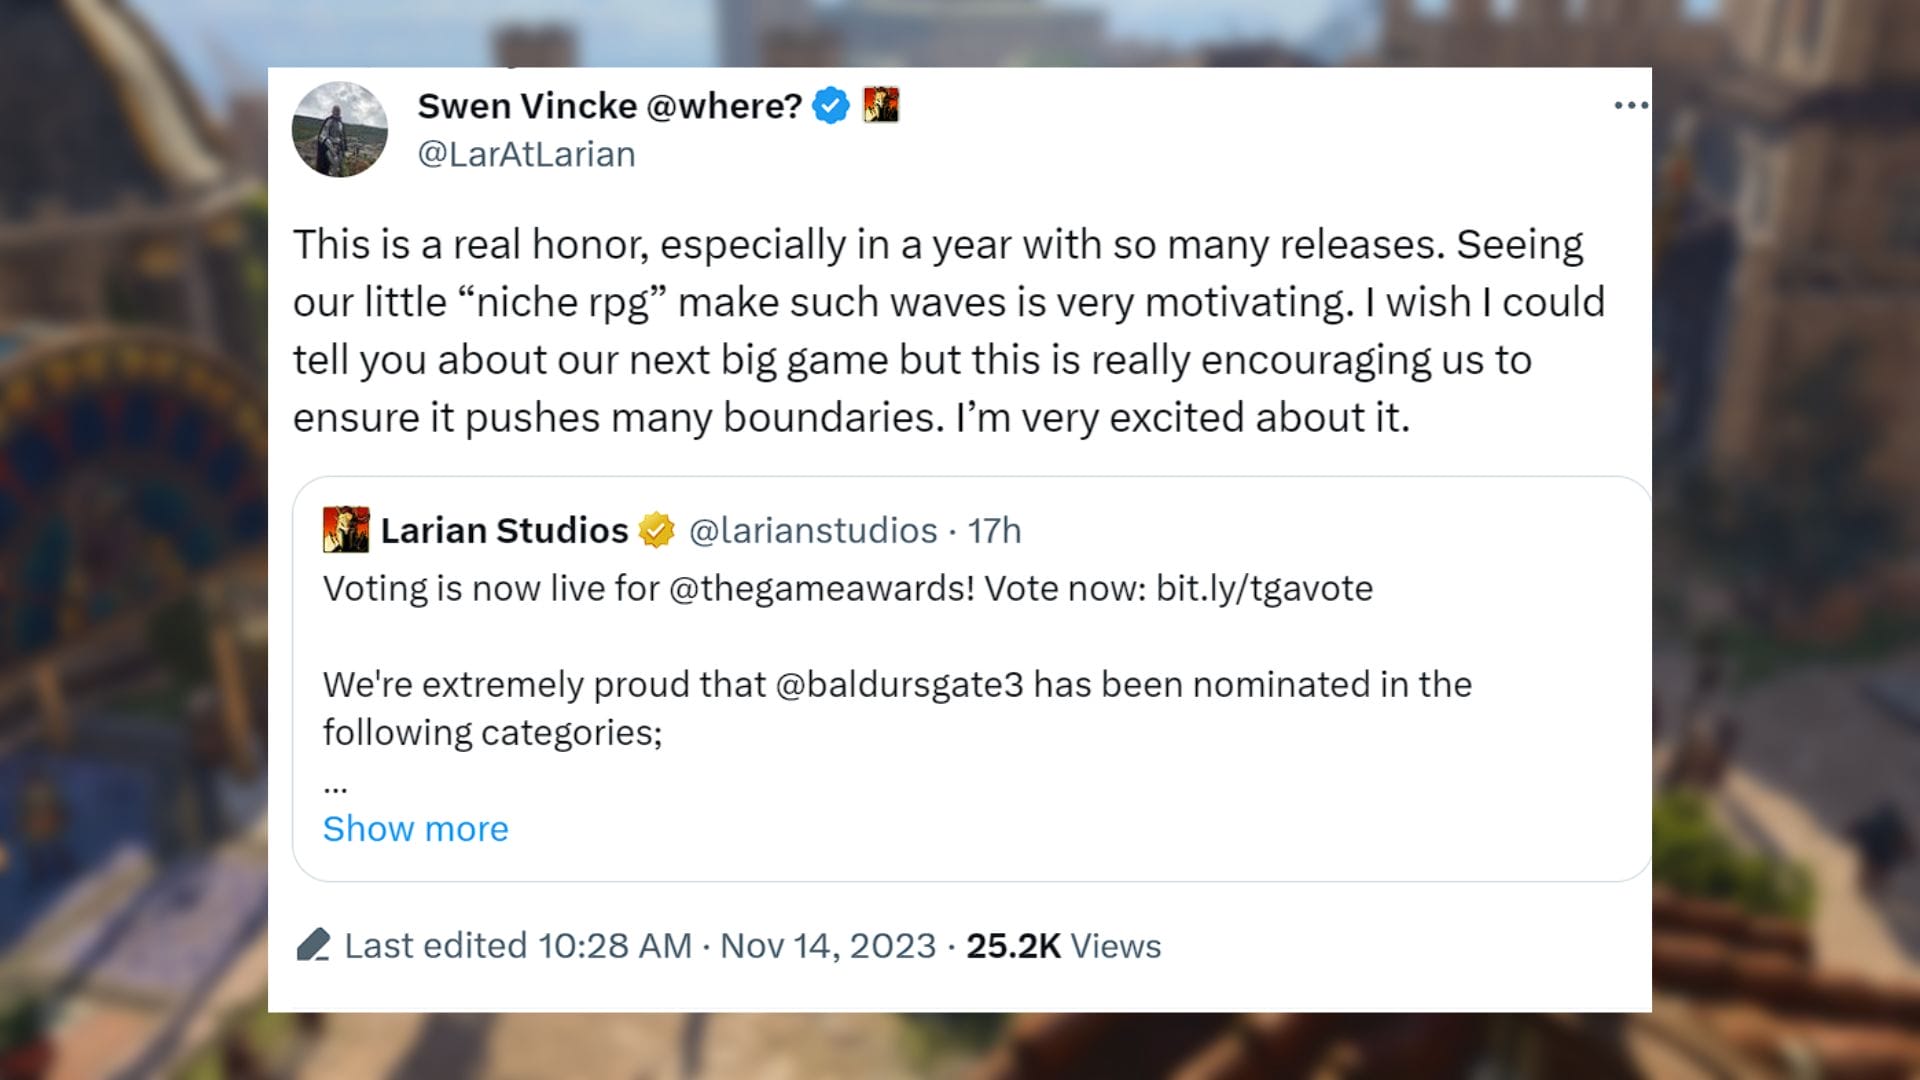Click Larian Studios avatar in quoted tweet

tap(346, 530)
